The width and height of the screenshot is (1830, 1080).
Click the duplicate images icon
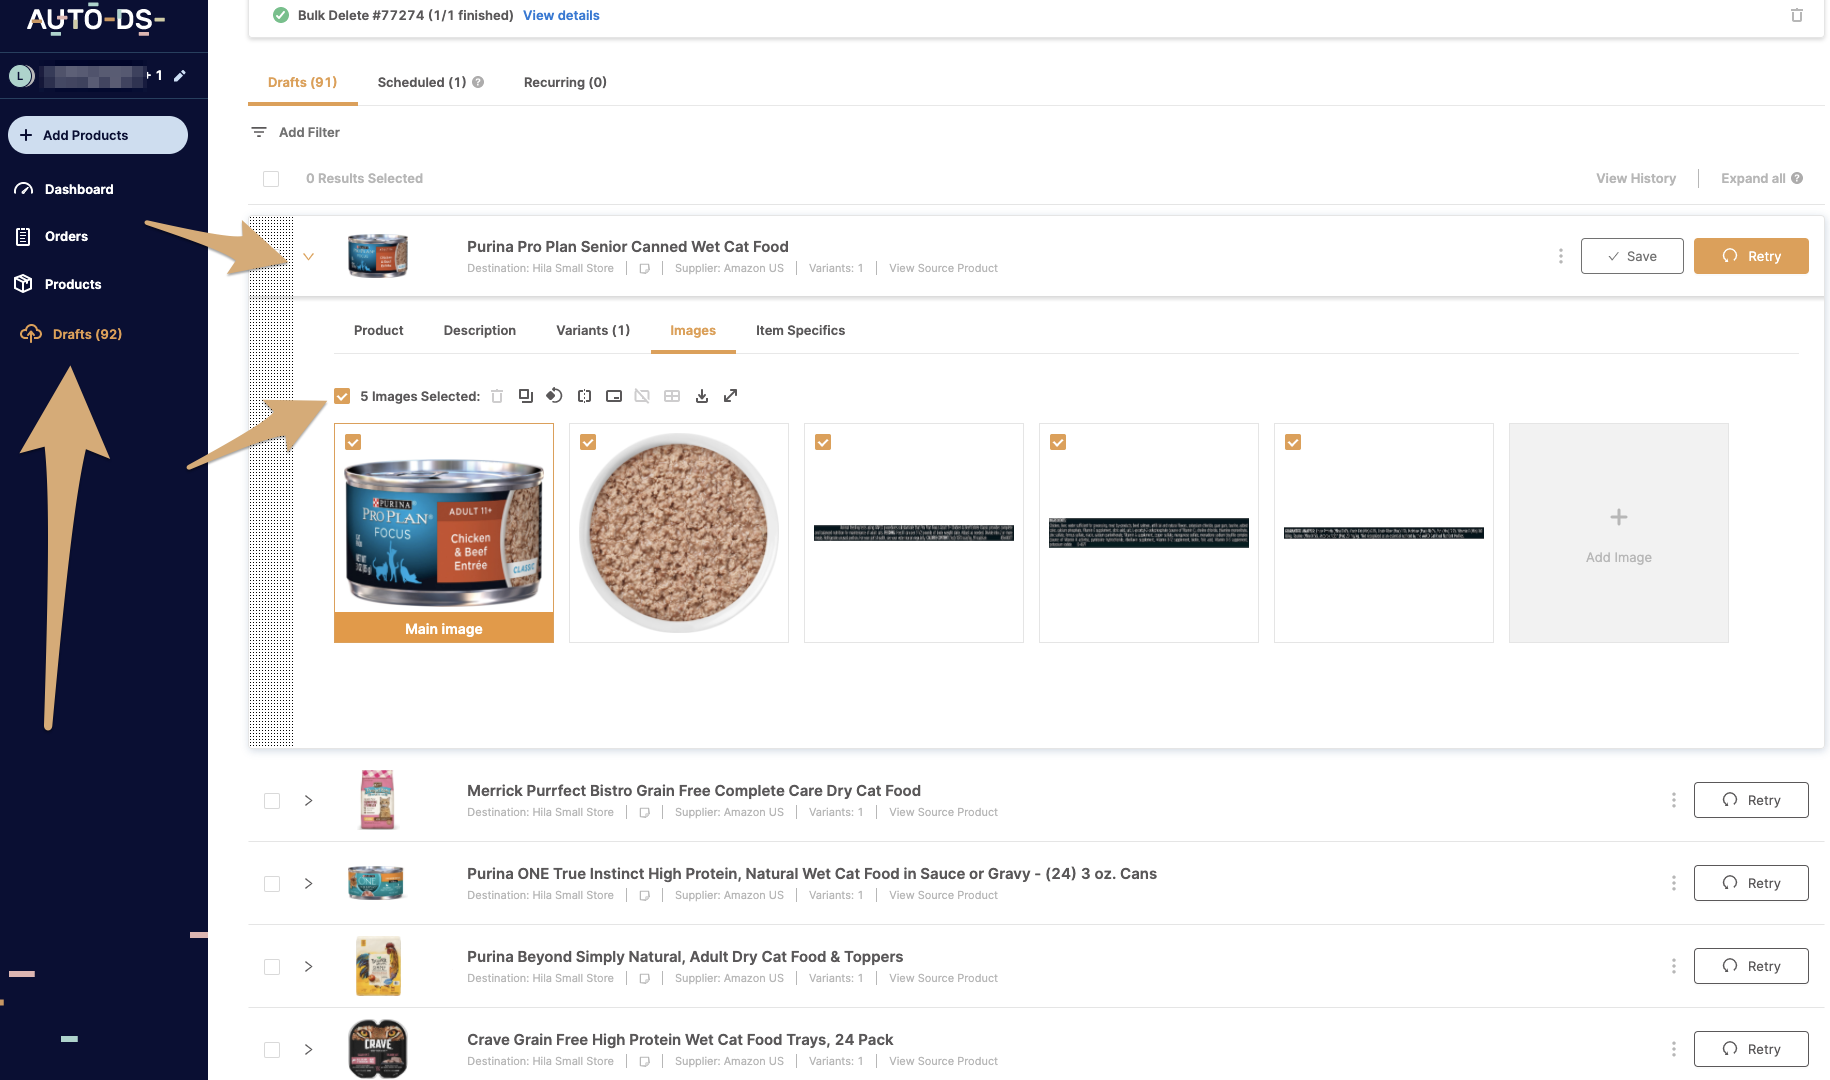(x=526, y=396)
